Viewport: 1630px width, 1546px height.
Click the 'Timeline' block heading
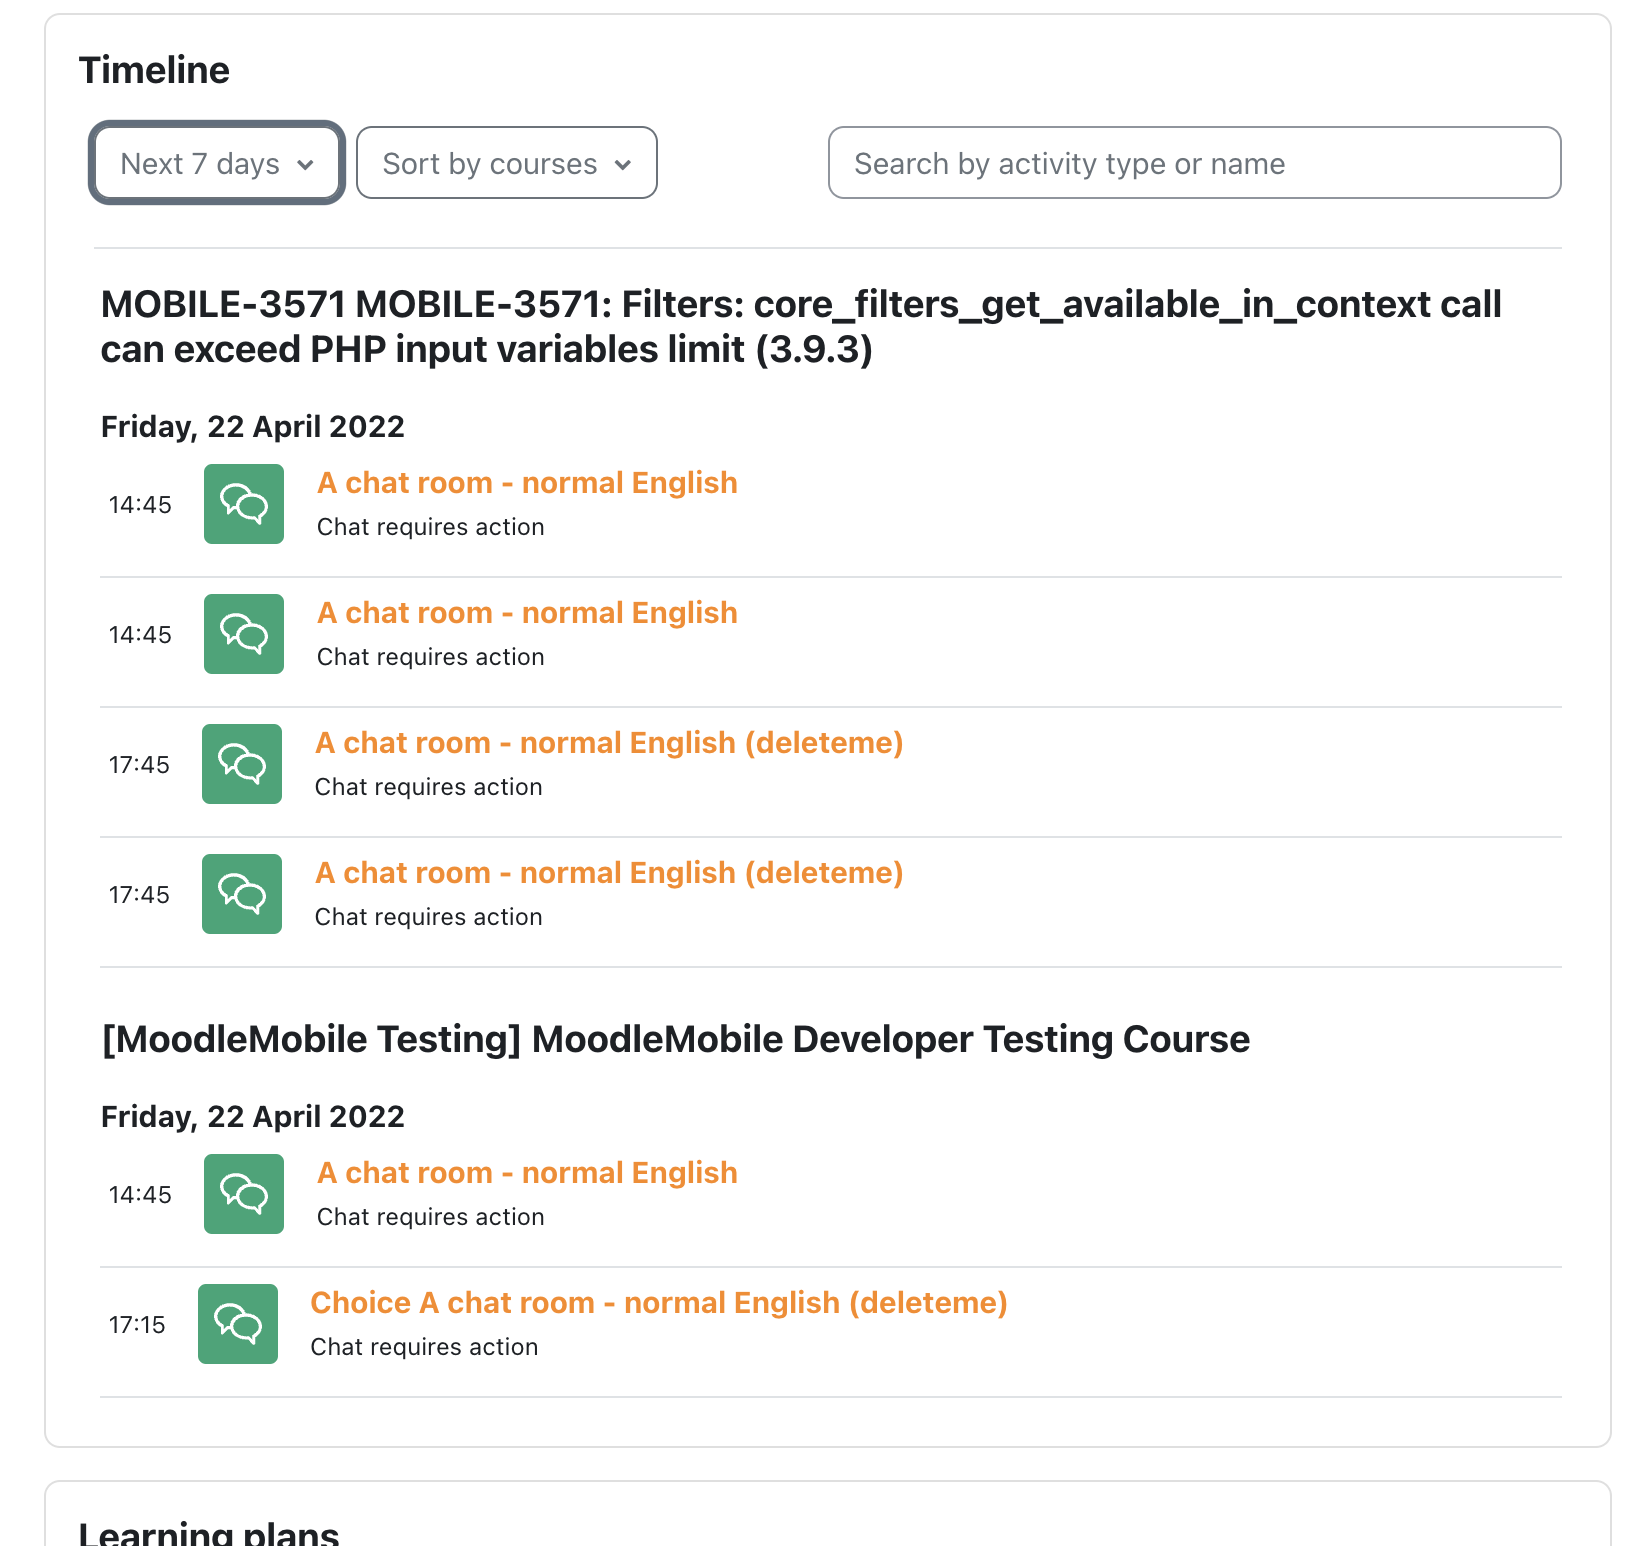point(154,70)
